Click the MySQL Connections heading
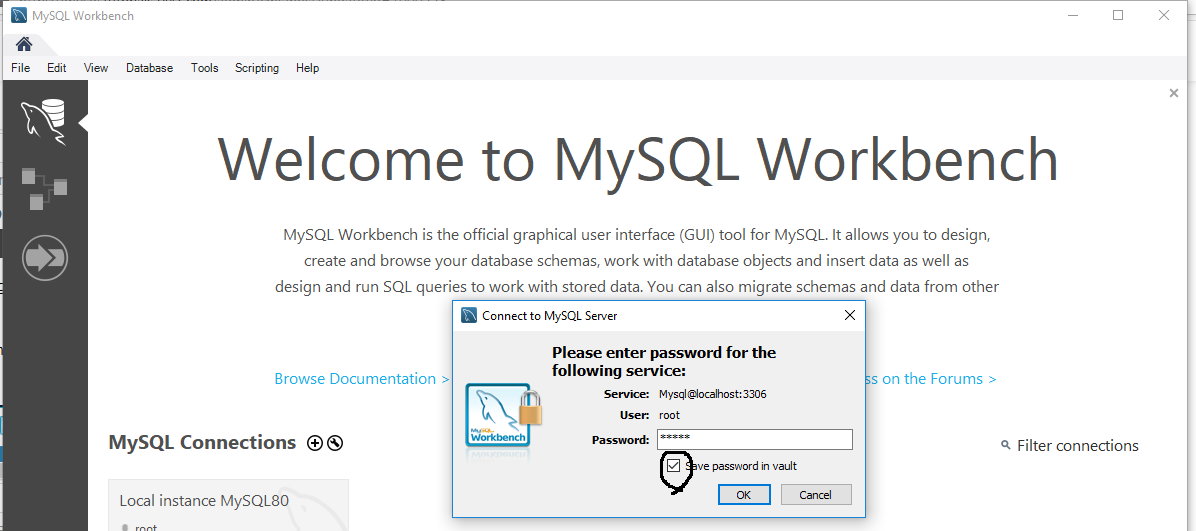Image resolution: width=1196 pixels, height=531 pixels. pos(202,442)
